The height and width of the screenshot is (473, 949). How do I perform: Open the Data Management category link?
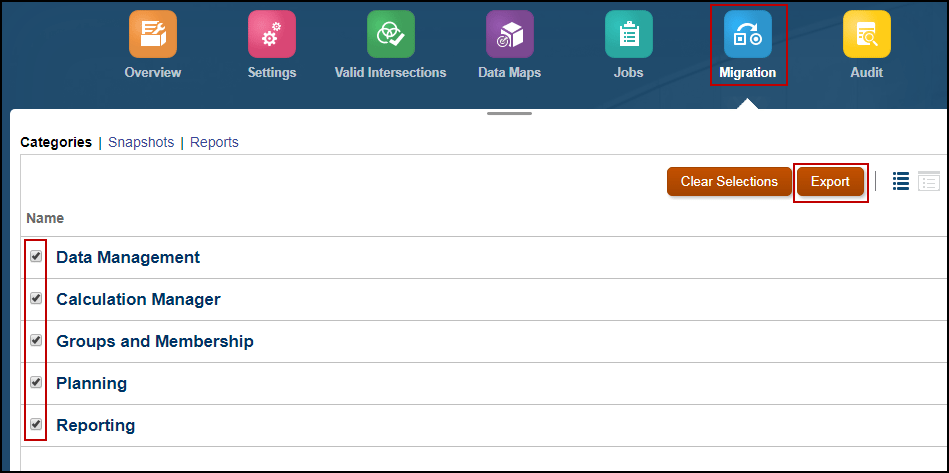[128, 257]
